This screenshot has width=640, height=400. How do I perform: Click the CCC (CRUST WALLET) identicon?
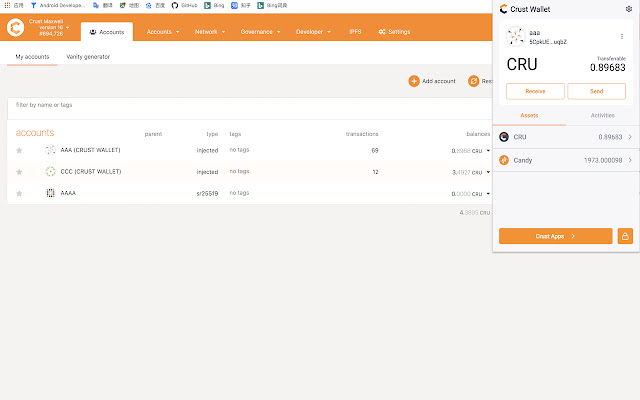point(50,171)
